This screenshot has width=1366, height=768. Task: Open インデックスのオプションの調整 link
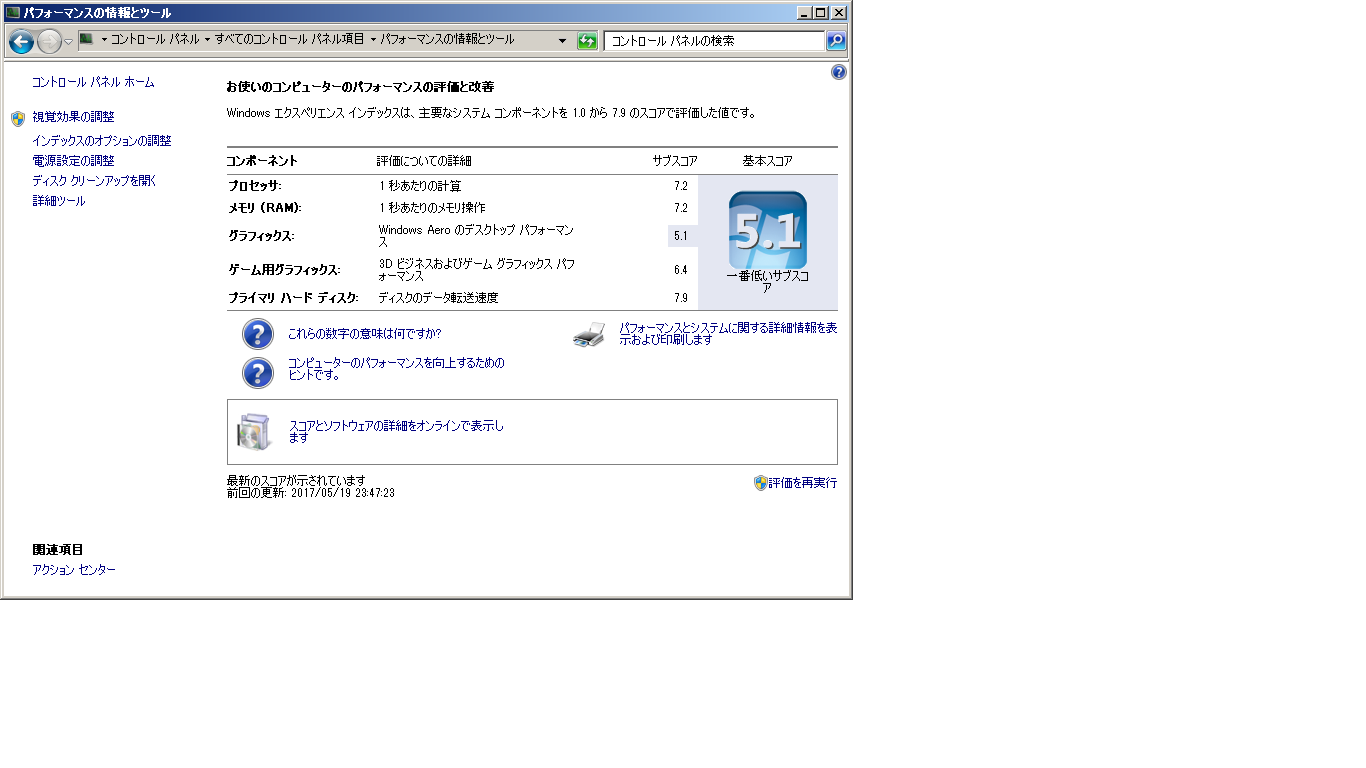coord(101,141)
